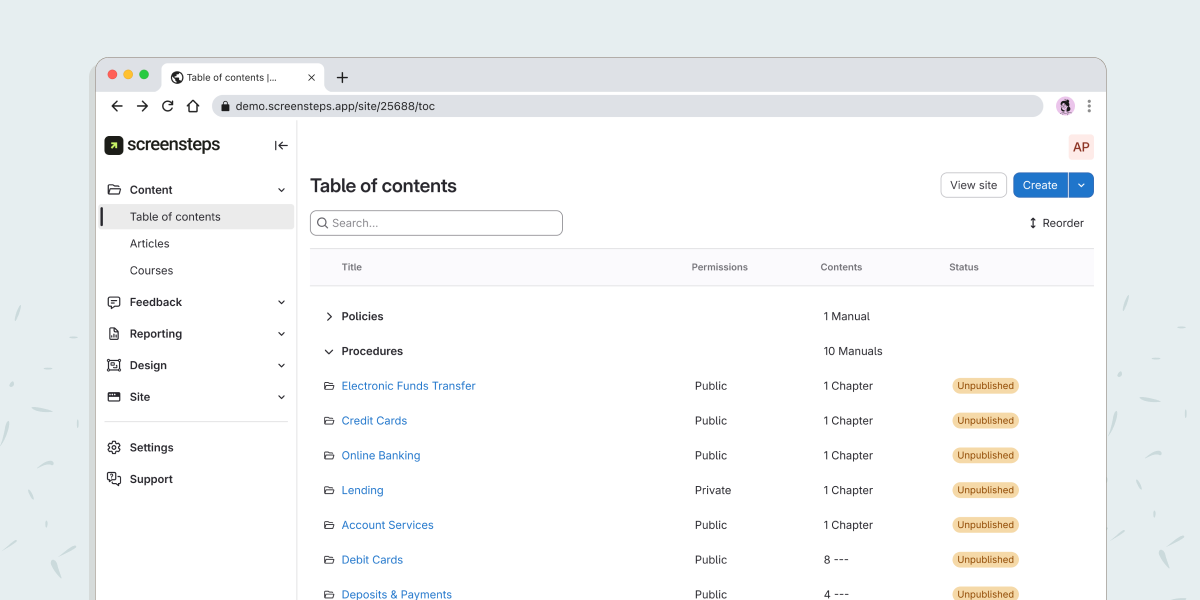Open the Credit Cards manual link

coord(374,421)
